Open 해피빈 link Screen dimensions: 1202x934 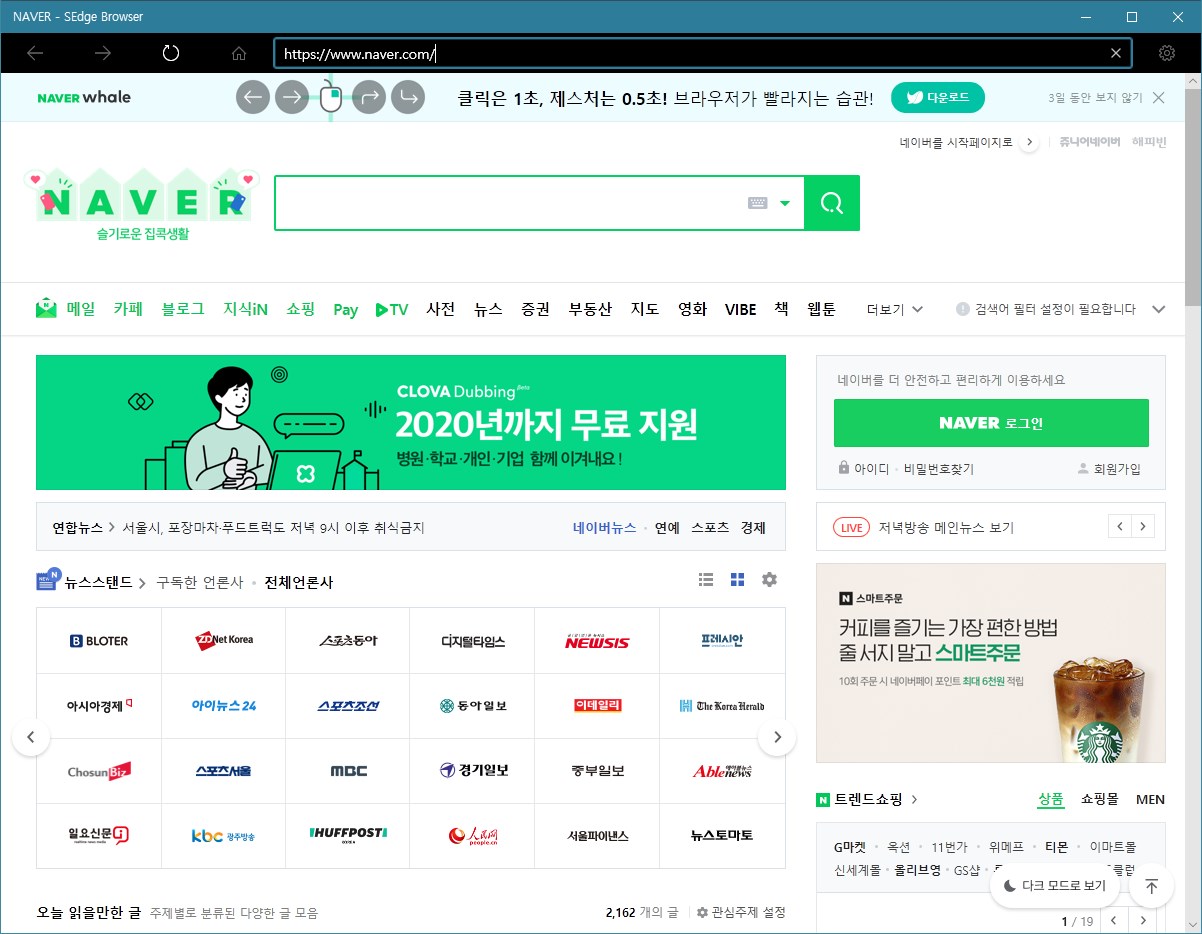[x=1149, y=142]
